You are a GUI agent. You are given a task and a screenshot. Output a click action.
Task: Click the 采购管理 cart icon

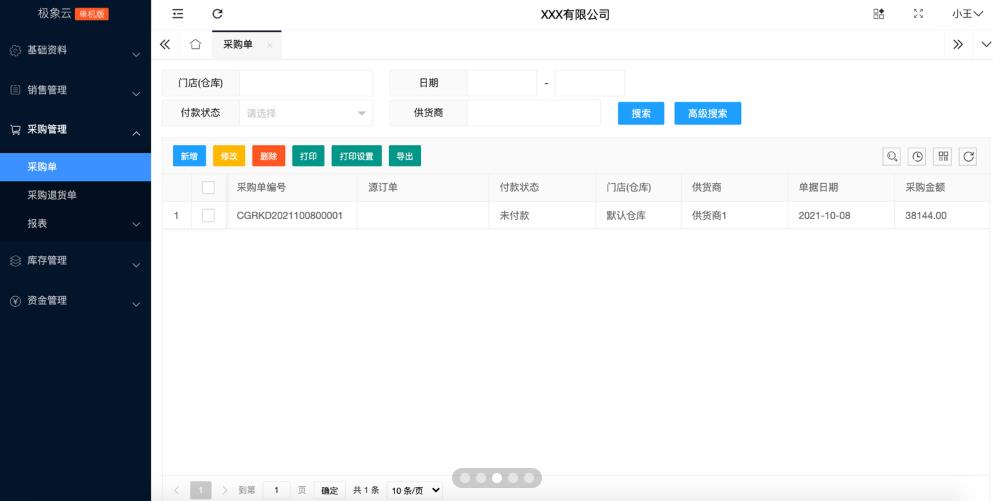[15, 130]
